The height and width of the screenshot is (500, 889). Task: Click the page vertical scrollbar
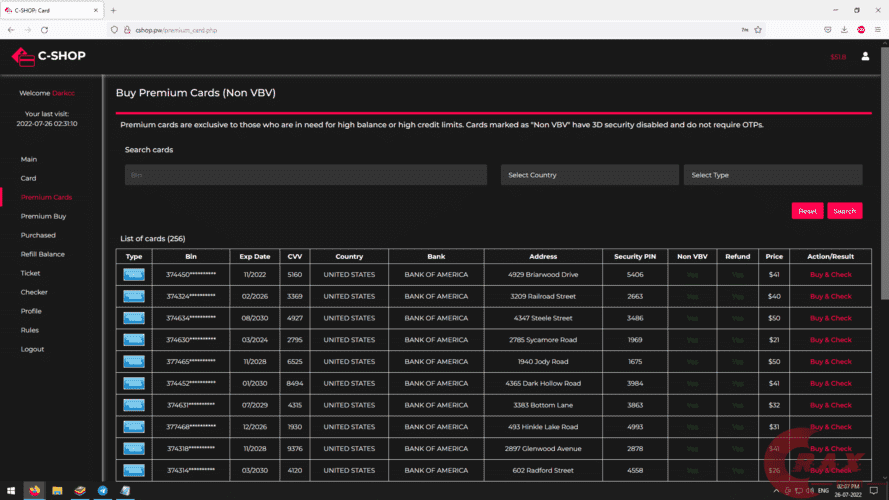coord(884,173)
